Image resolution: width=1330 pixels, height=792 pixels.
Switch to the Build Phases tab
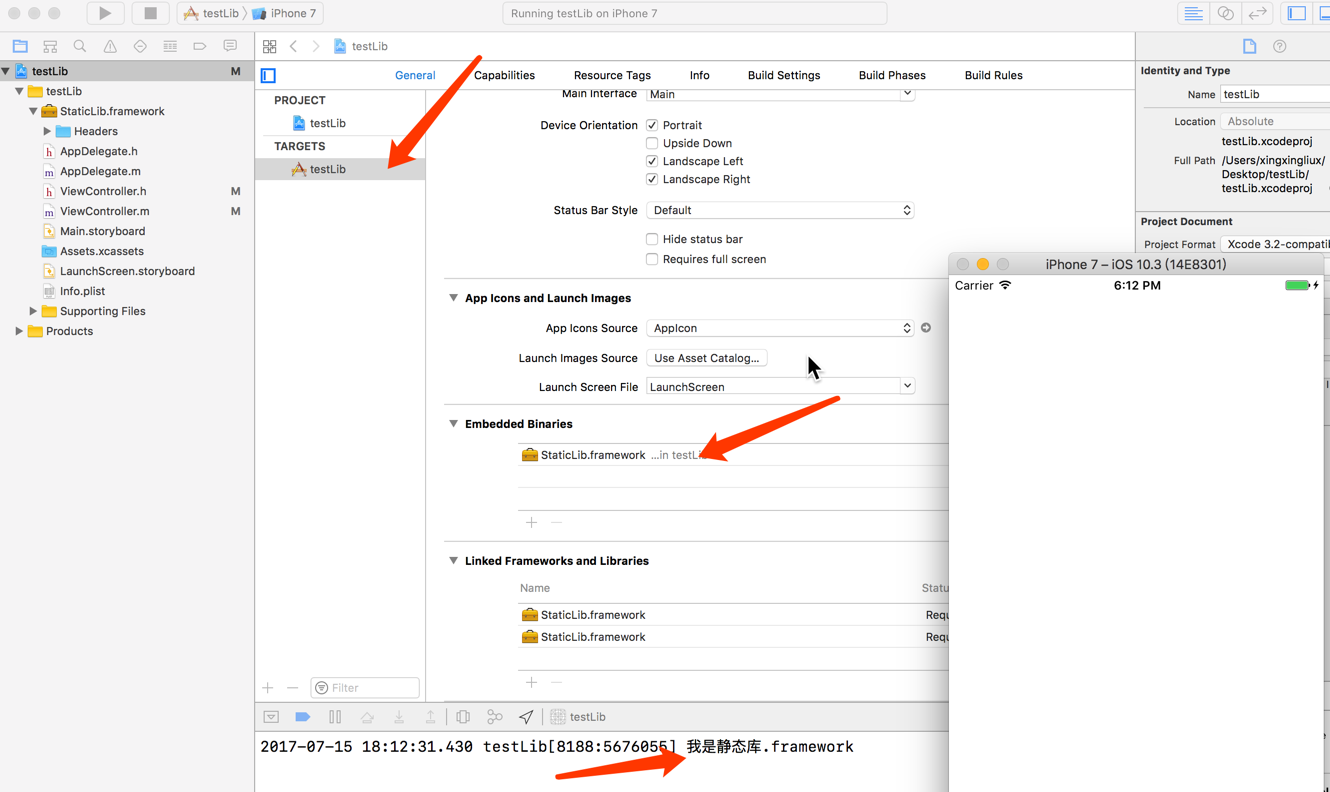tap(892, 75)
